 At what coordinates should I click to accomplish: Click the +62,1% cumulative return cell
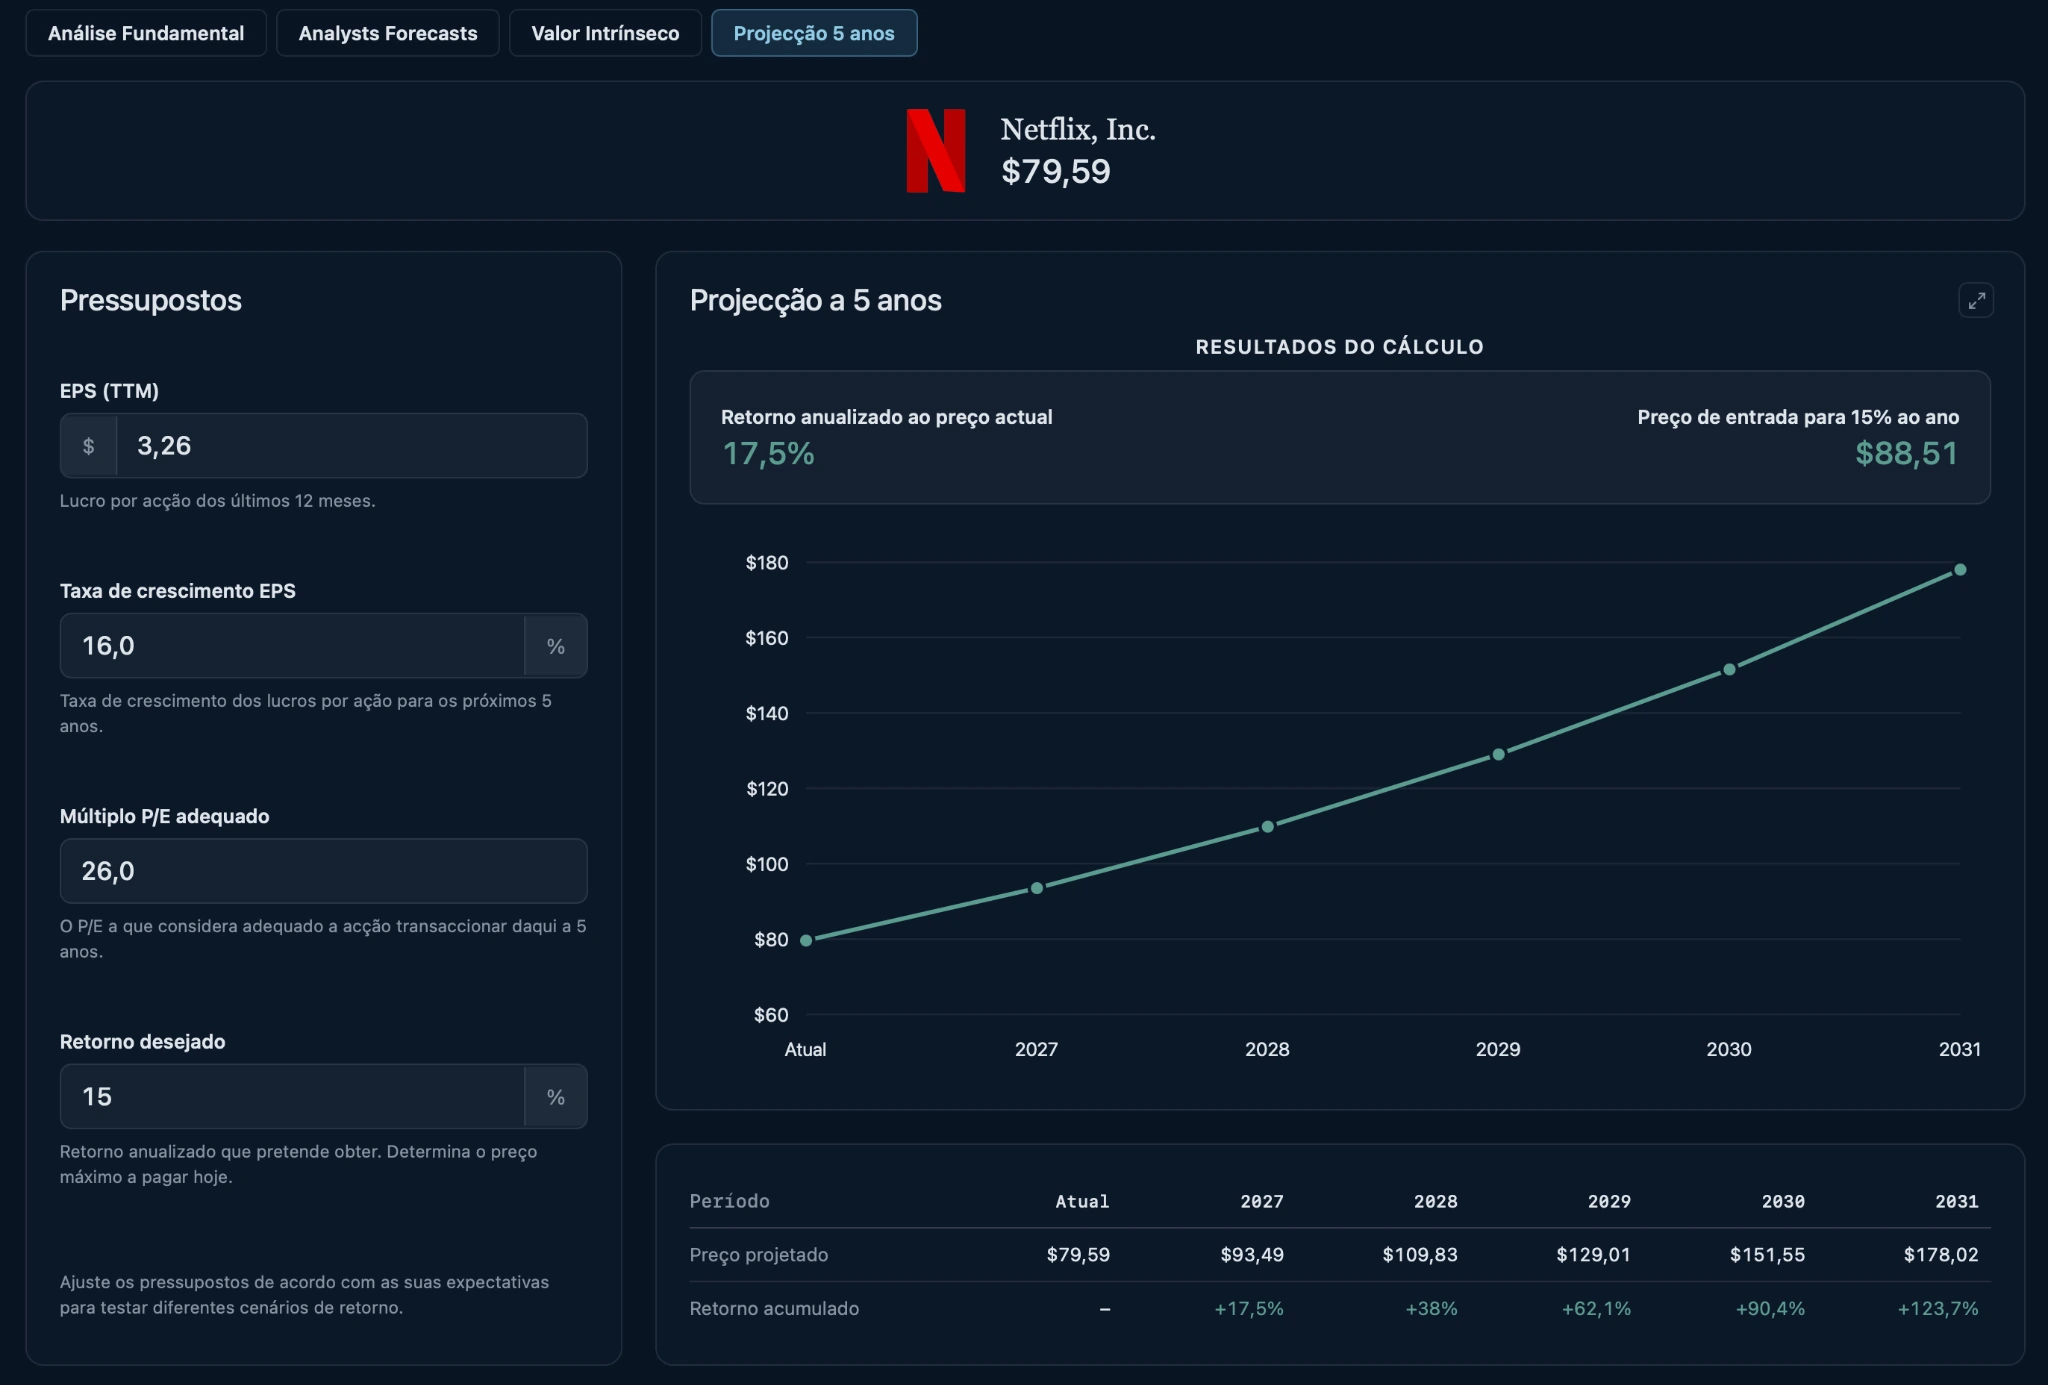click(1596, 1309)
